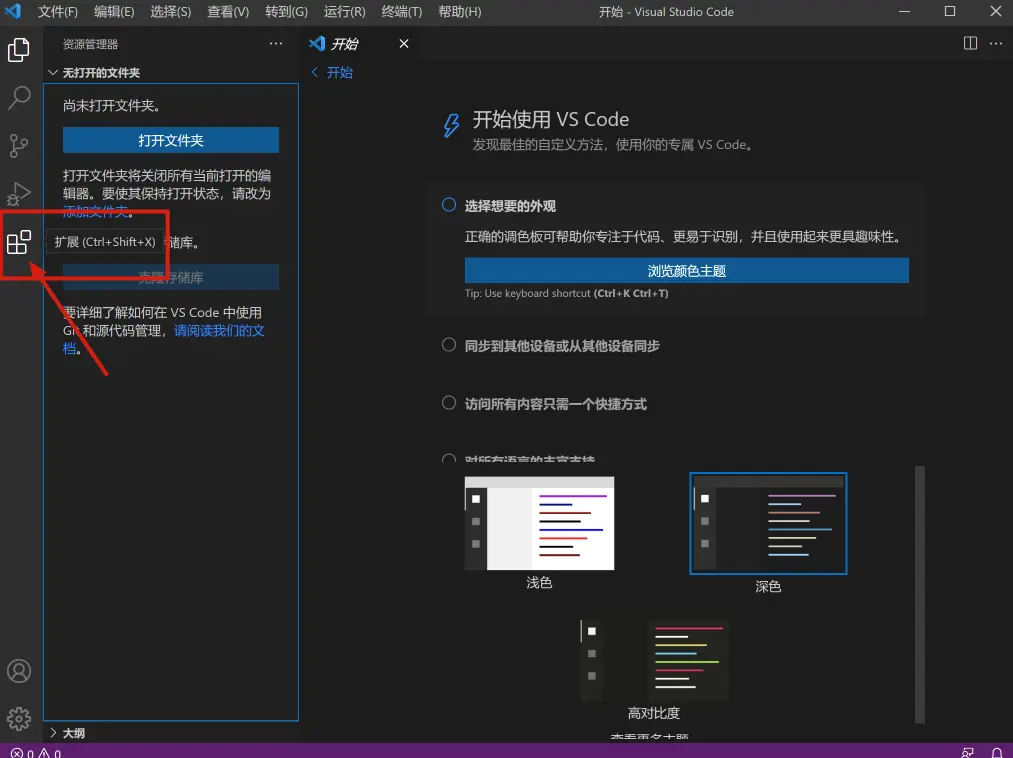This screenshot has width=1013, height=758.
Task: Click the 开始使用 VS Code heading
Action: (x=550, y=120)
